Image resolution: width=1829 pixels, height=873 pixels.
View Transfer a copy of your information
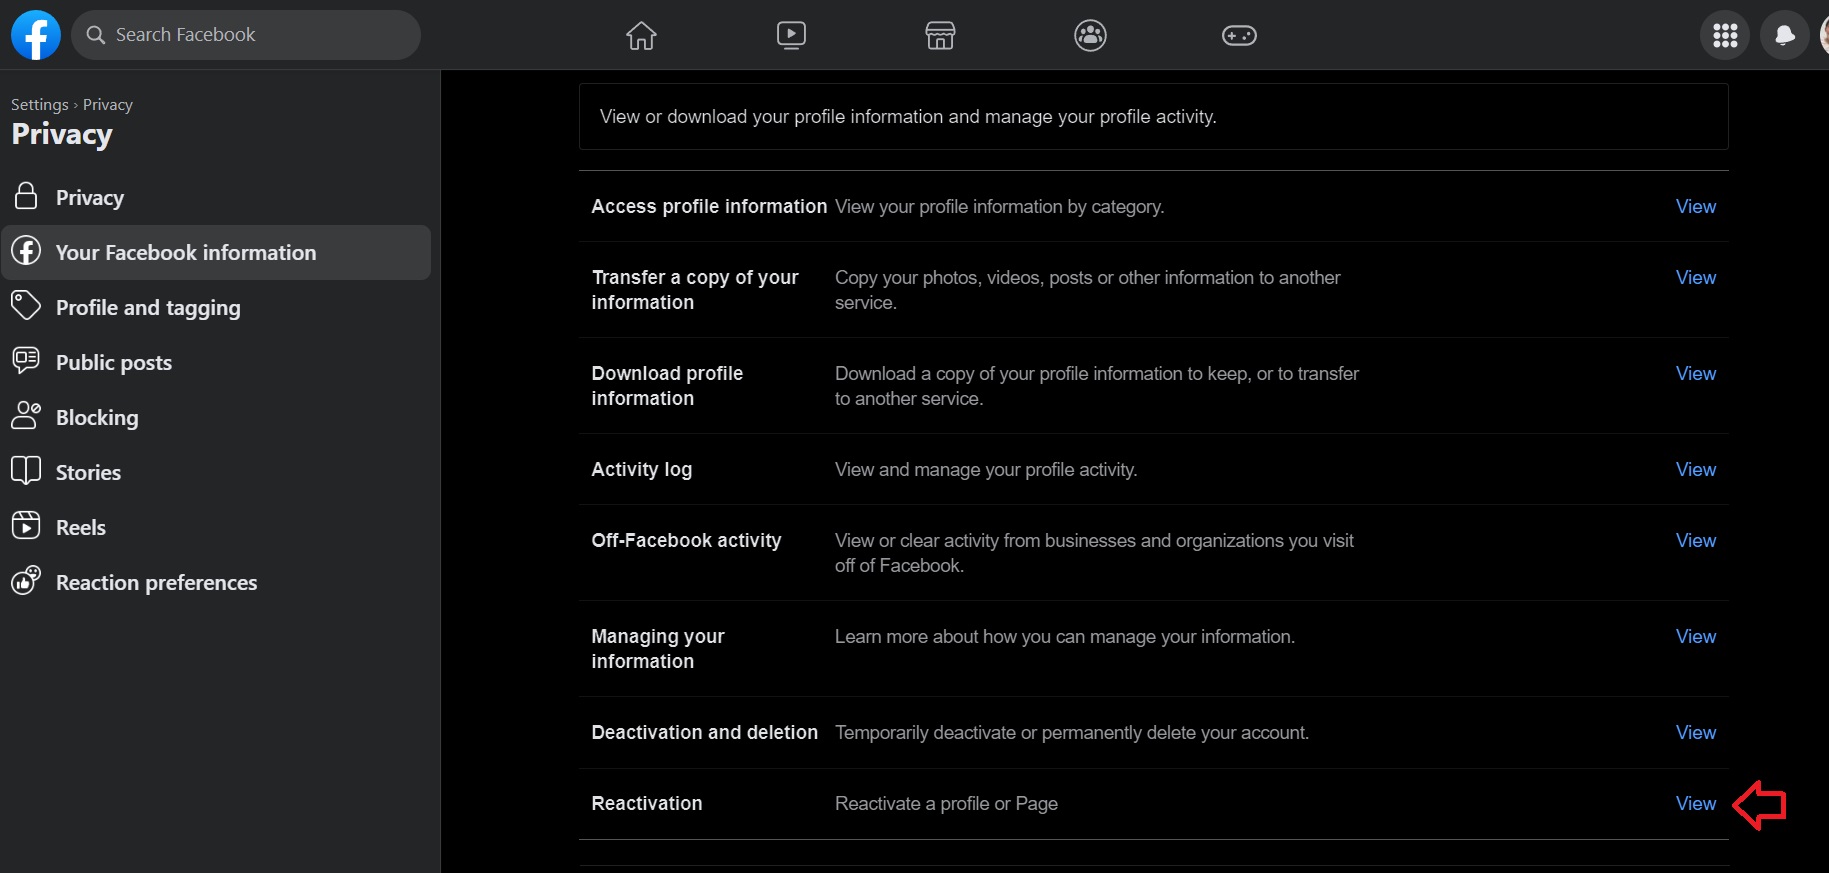pyautogui.click(x=1696, y=277)
